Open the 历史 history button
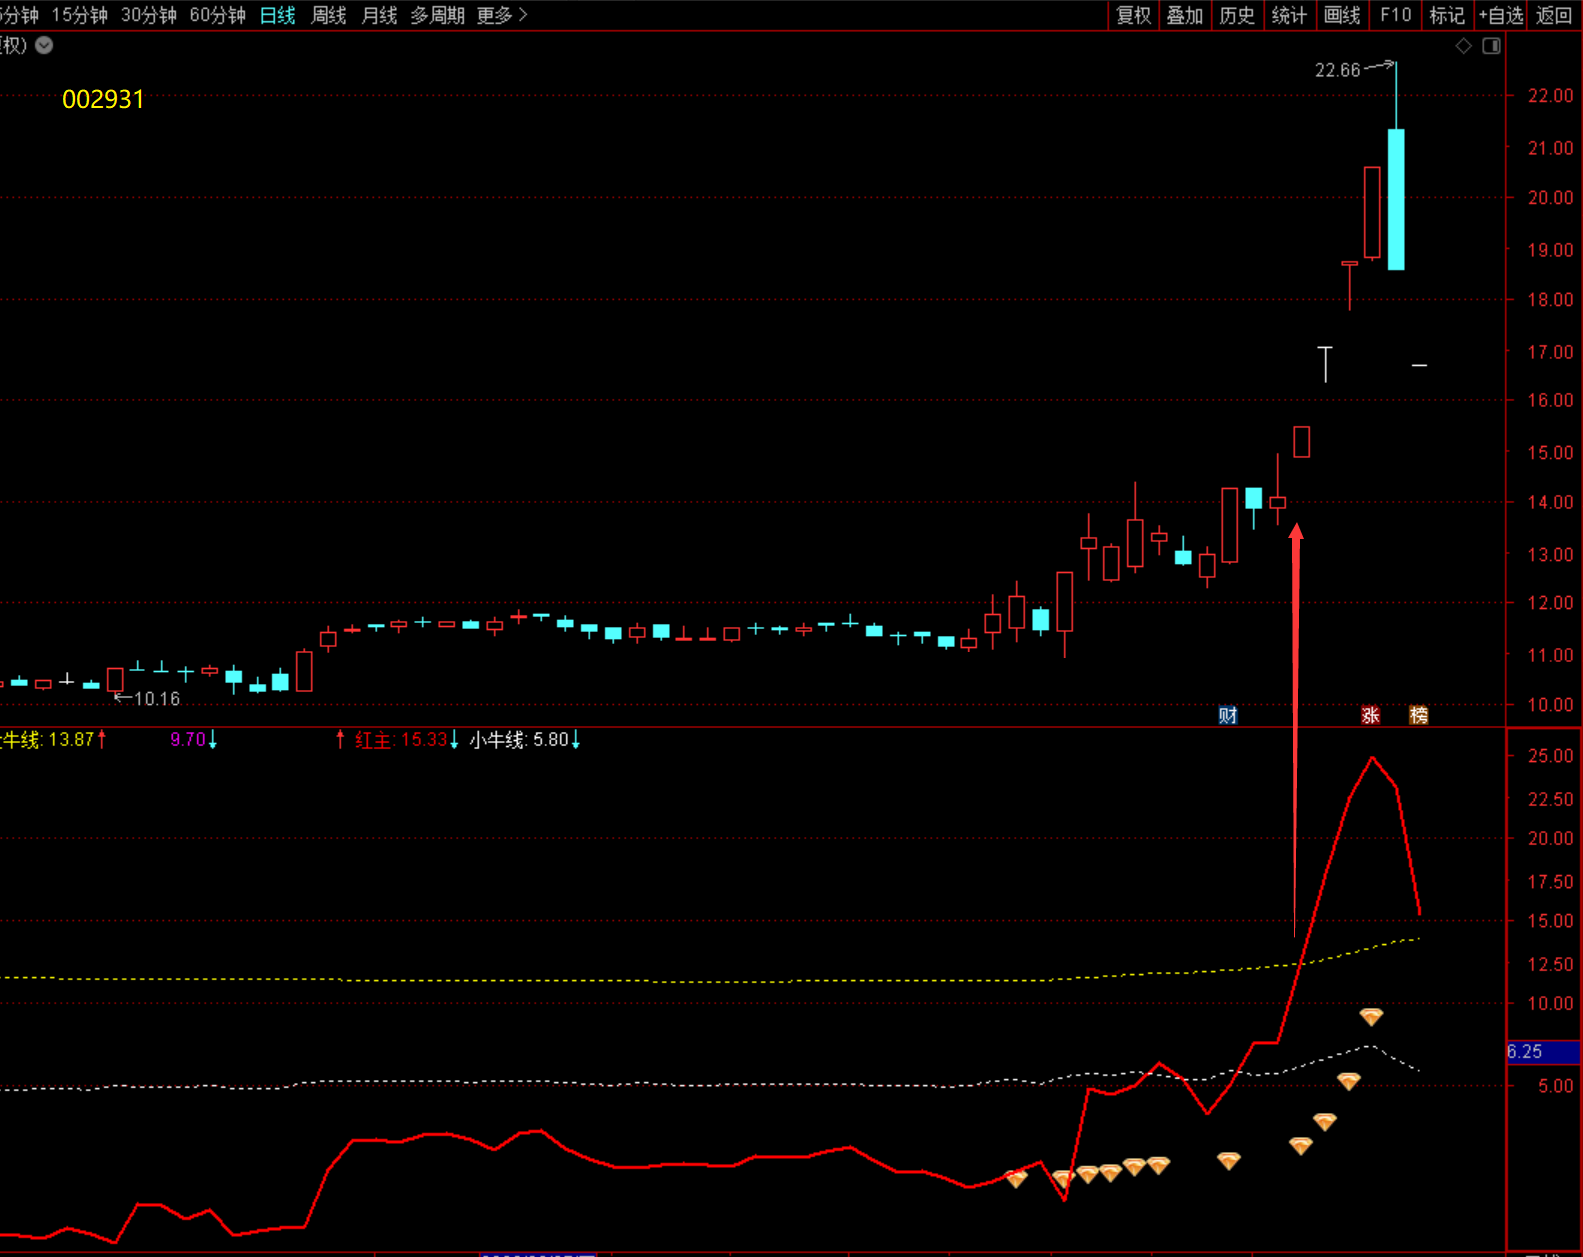Viewport: 1583px width, 1257px height. click(x=1237, y=15)
